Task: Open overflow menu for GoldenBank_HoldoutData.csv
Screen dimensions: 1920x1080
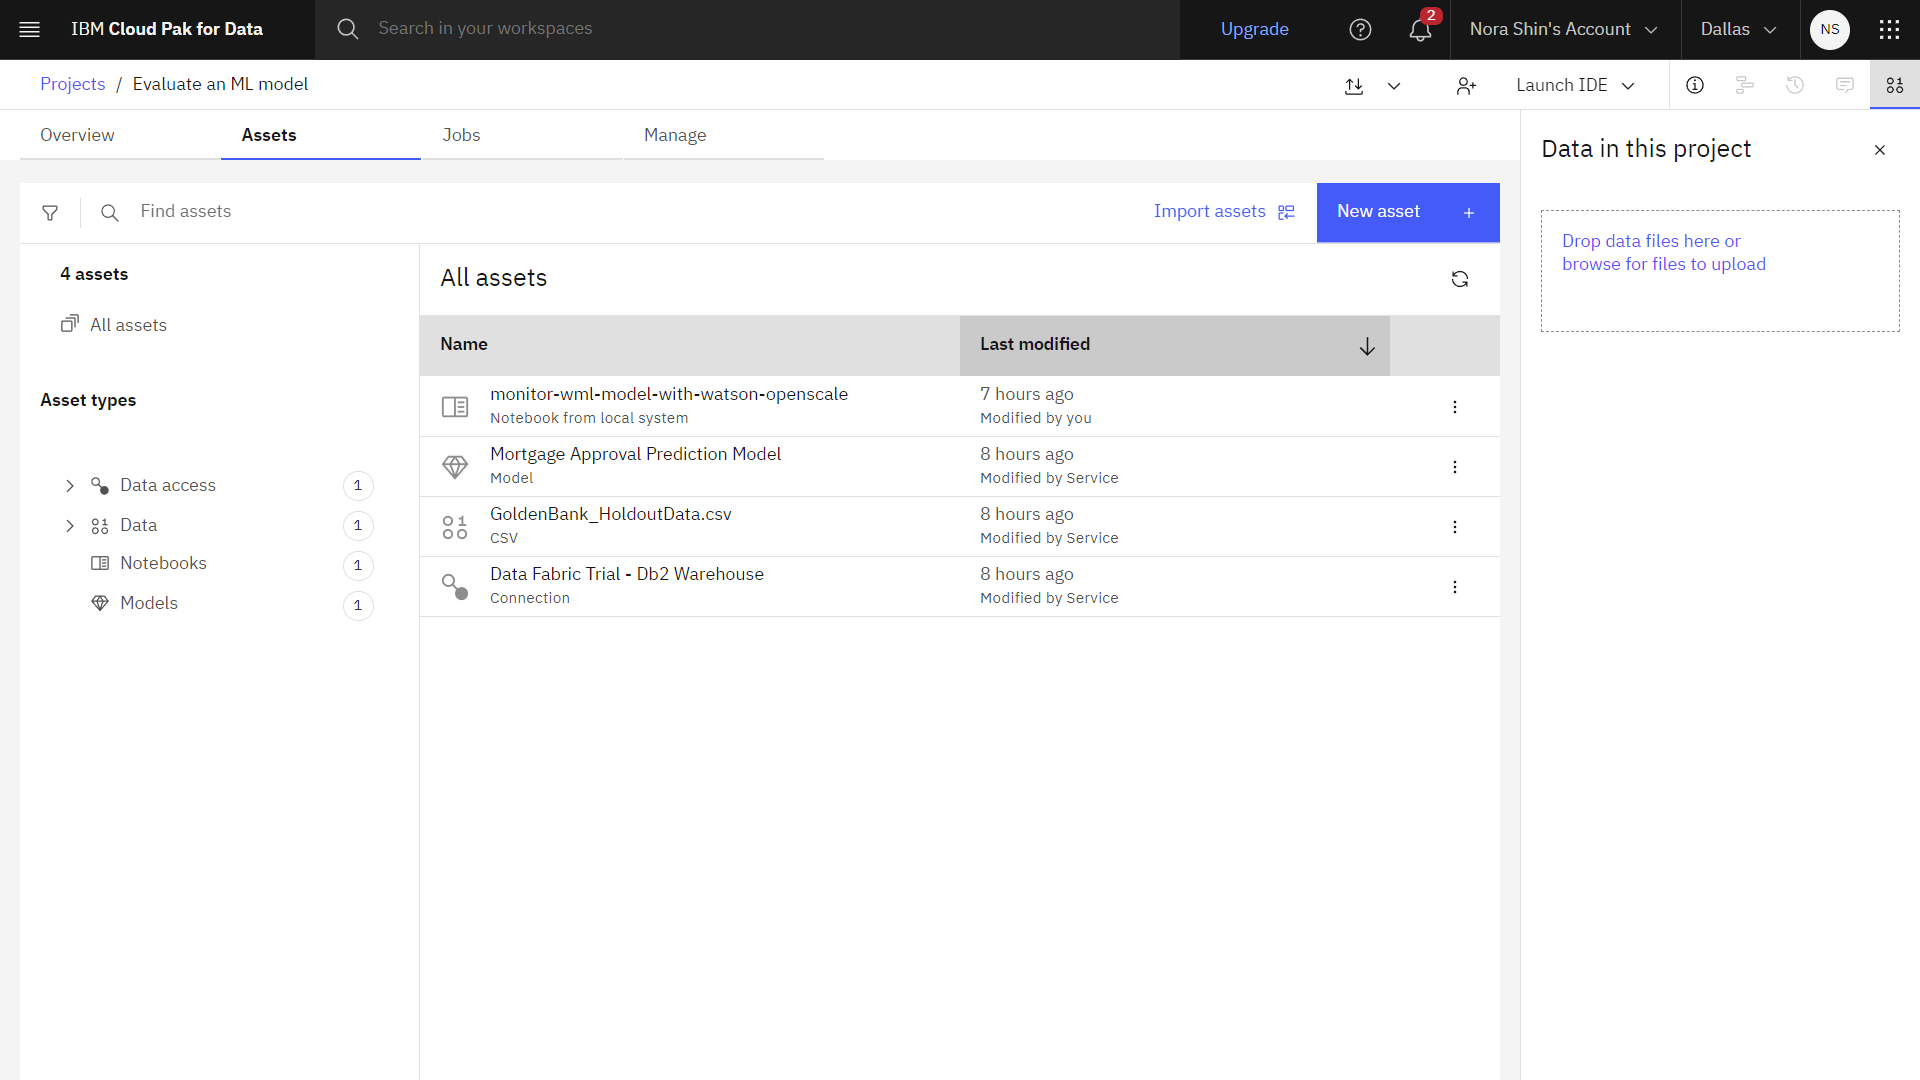Action: click(x=1455, y=527)
